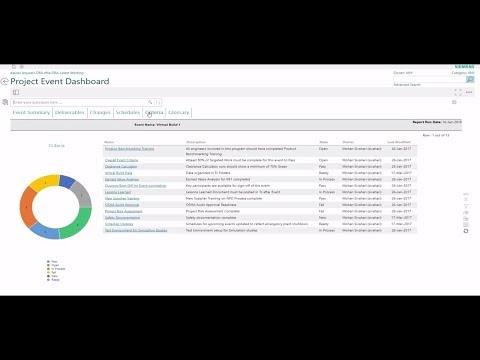The height and width of the screenshot is (360, 480).
Task: Open the Earned Value Analysis link
Action: [122, 179]
